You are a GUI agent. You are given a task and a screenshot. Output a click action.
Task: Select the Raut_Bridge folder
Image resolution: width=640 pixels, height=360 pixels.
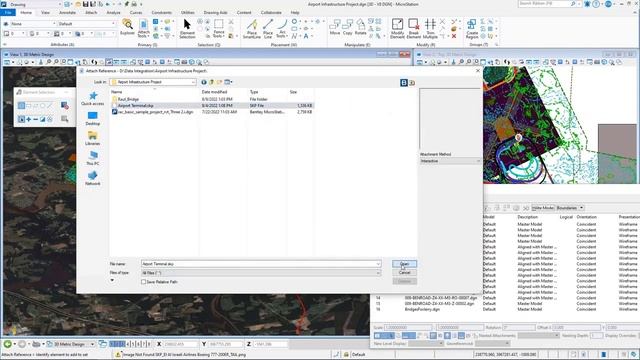tap(128, 99)
